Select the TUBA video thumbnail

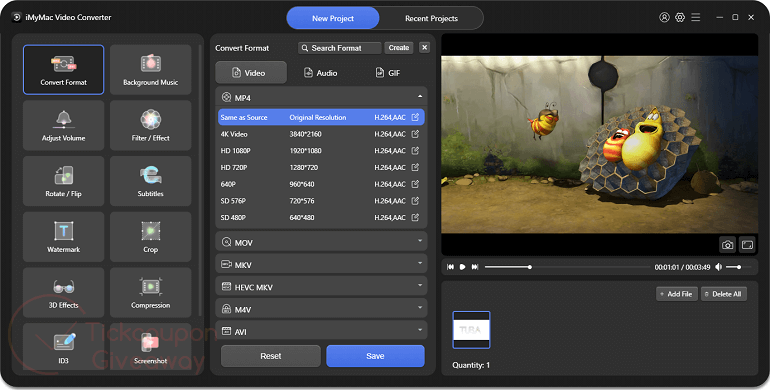[471, 330]
